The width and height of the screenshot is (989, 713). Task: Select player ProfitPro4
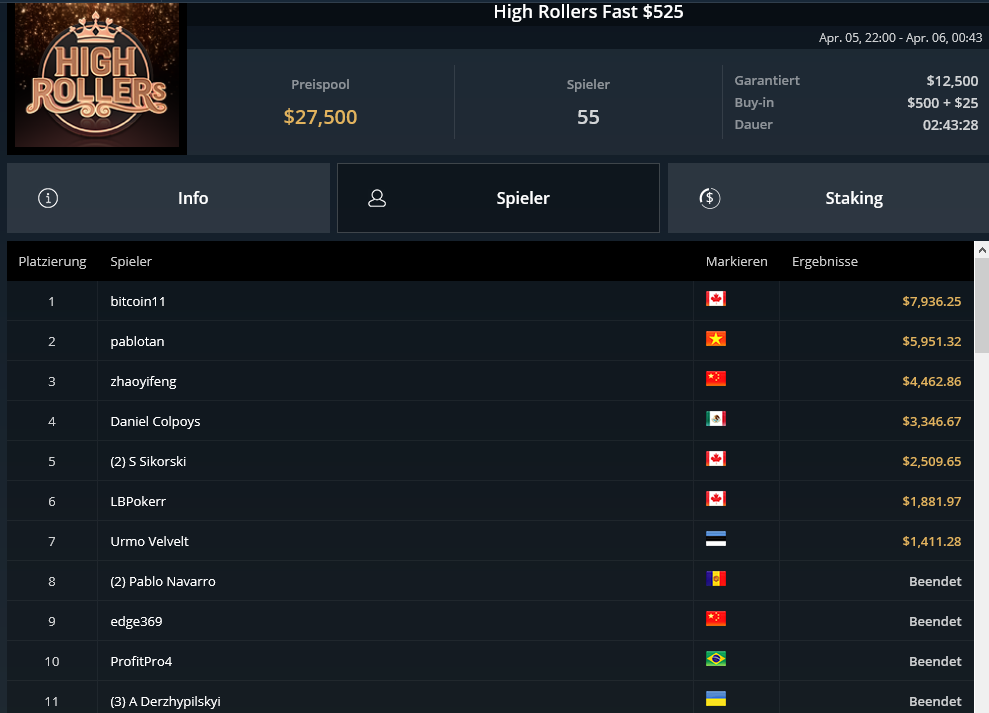click(141, 661)
